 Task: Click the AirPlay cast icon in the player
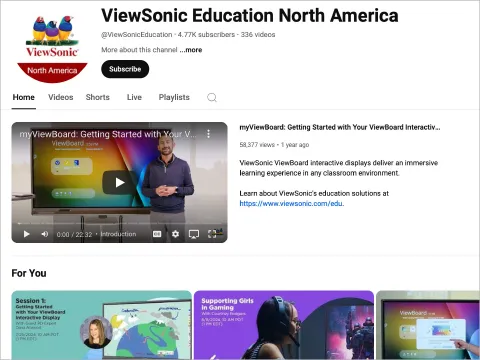(194, 234)
